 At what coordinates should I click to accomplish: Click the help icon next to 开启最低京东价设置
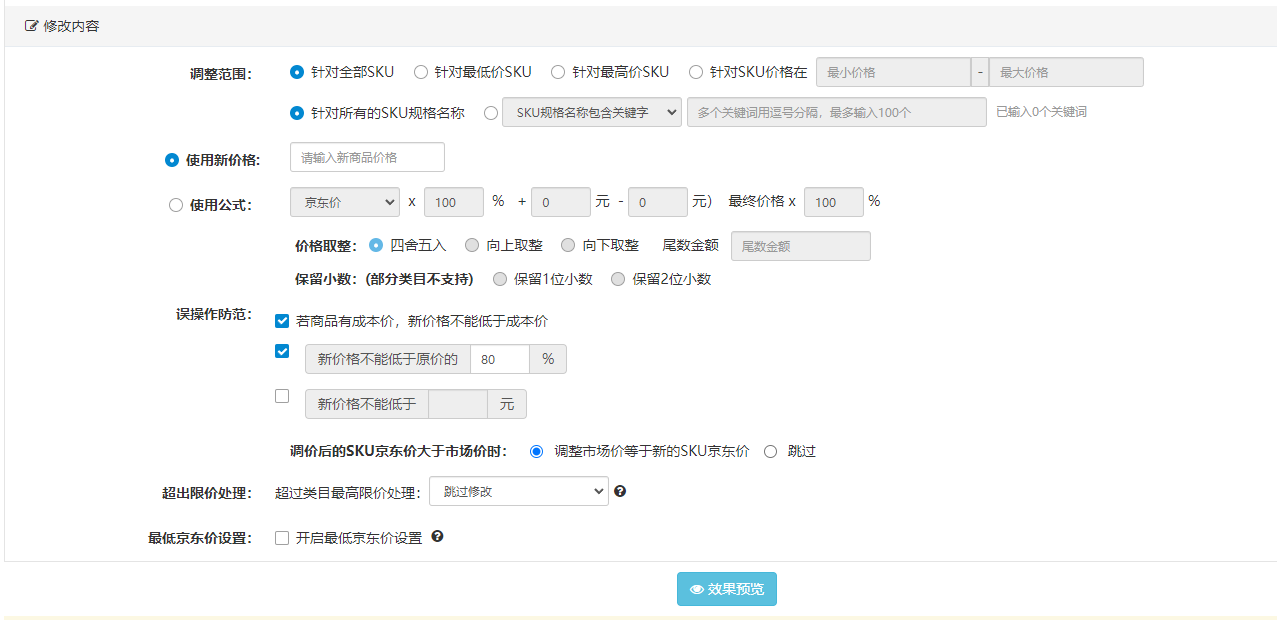[437, 537]
